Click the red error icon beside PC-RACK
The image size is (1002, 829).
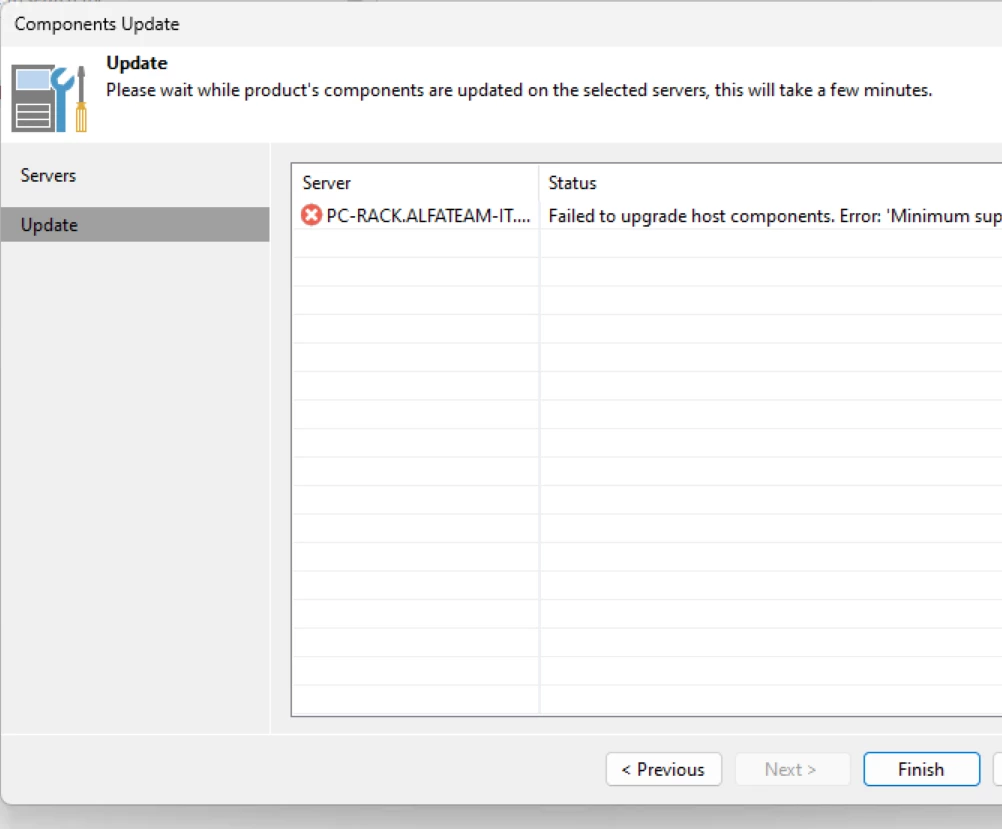pyautogui.click(x=312, y=215)
